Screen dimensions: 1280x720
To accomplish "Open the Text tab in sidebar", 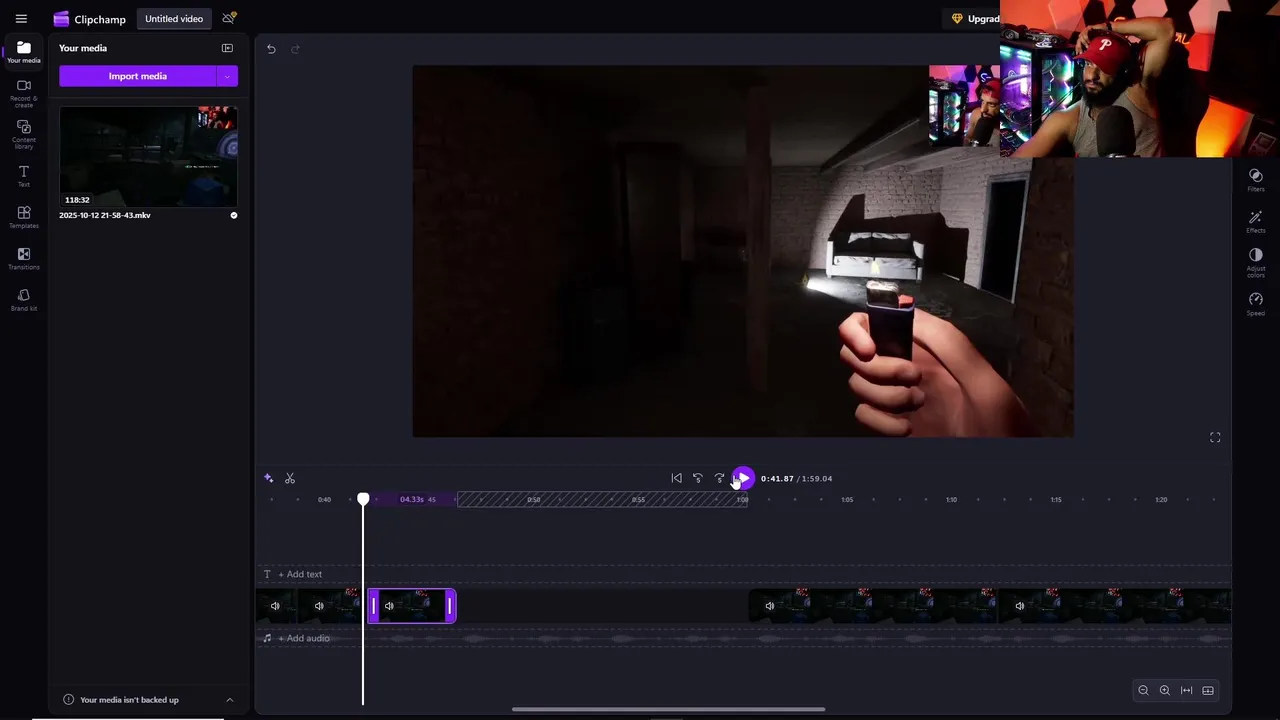I will point(24,176).
